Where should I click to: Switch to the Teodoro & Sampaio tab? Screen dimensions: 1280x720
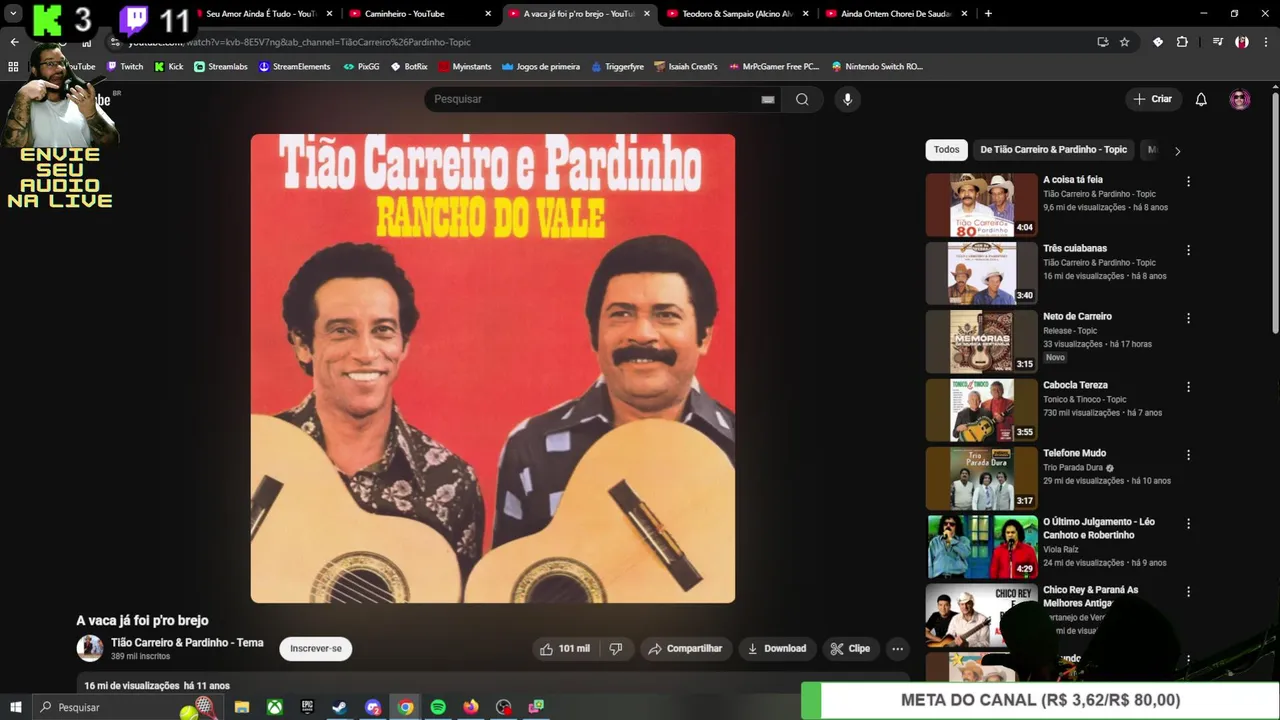pyautogui.click(x=738, y=14)
